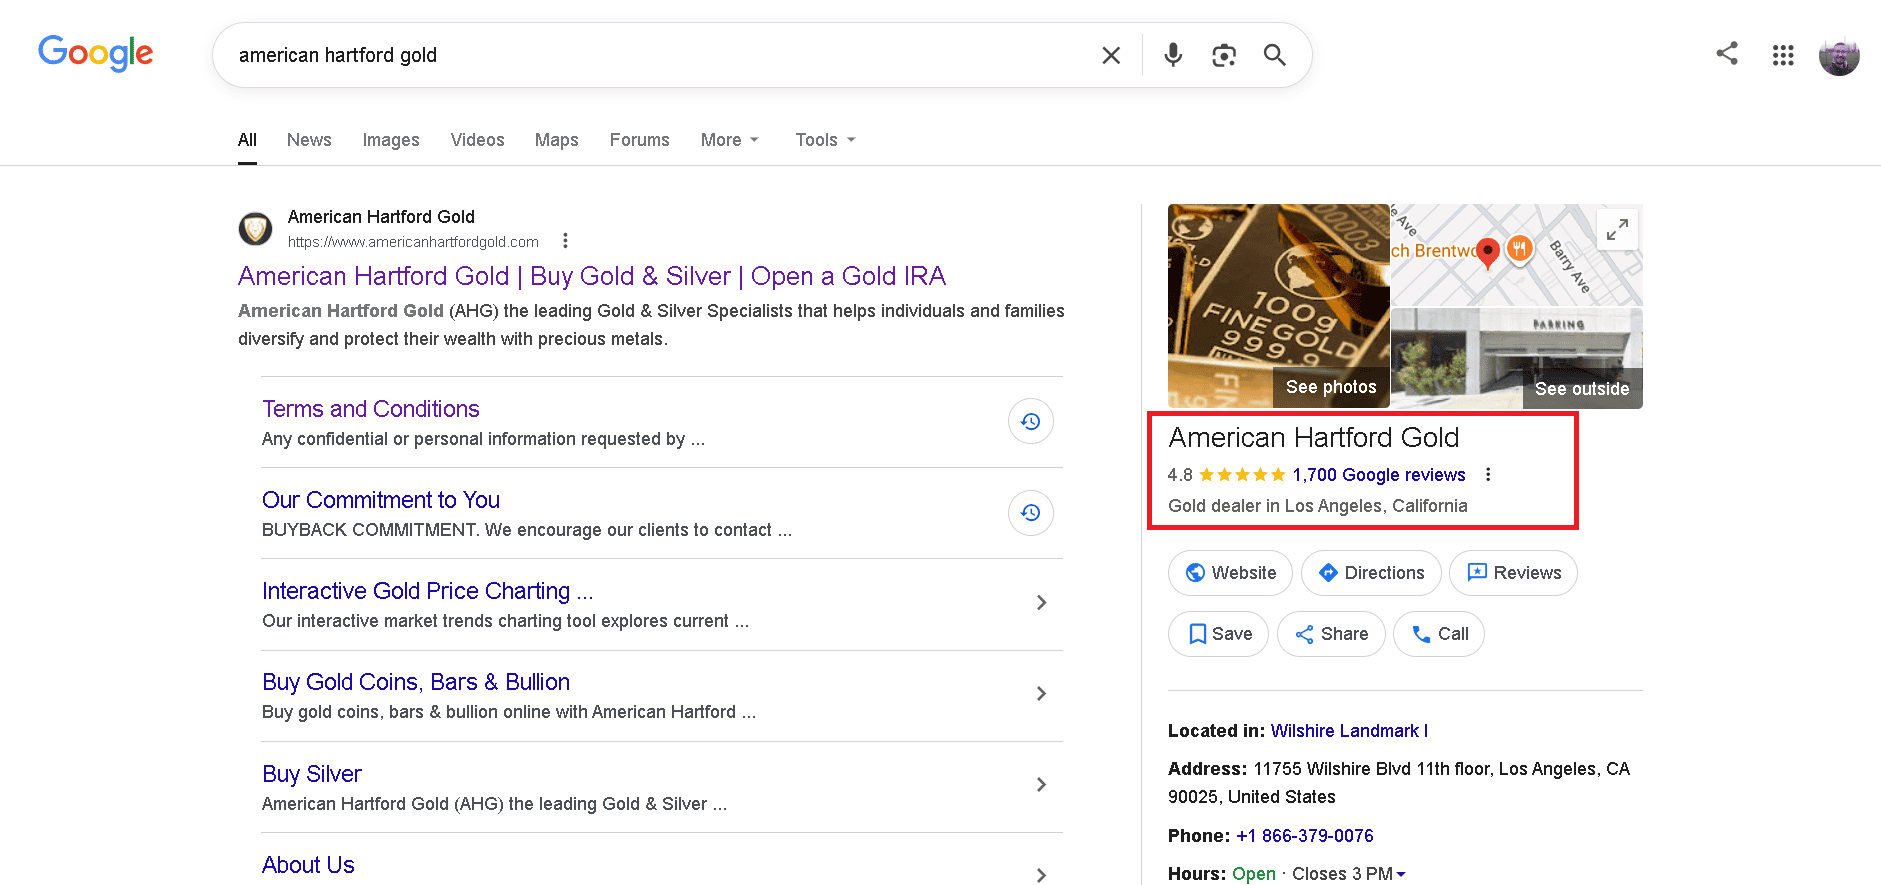Open the More dropdown menu

coord(730,140)
